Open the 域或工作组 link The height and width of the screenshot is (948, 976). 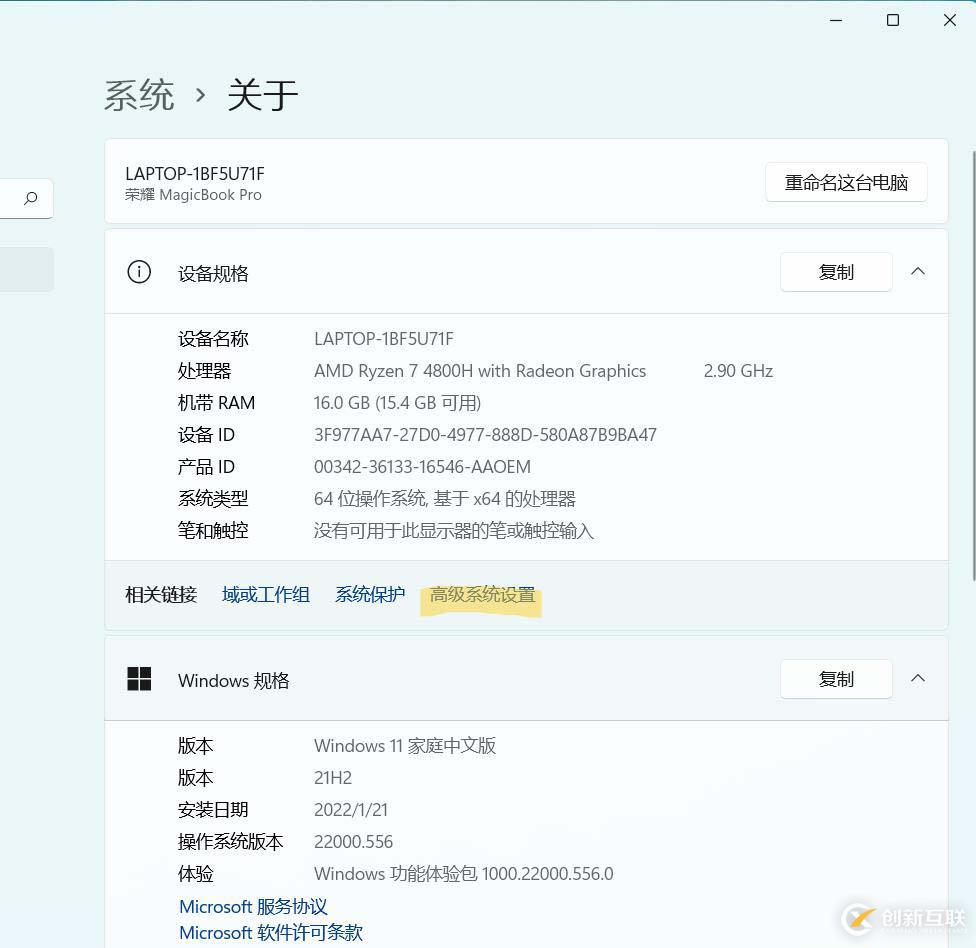(266, 594)
